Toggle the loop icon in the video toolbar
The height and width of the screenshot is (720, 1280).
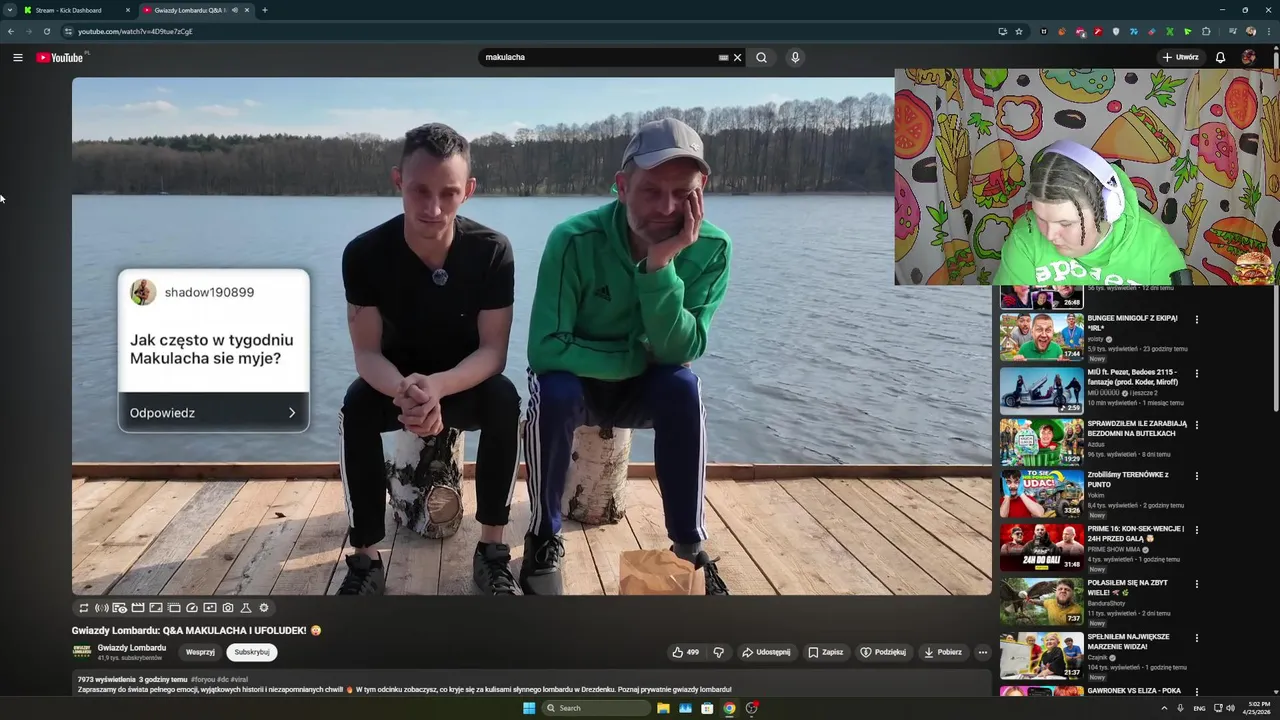coord(84,608)
